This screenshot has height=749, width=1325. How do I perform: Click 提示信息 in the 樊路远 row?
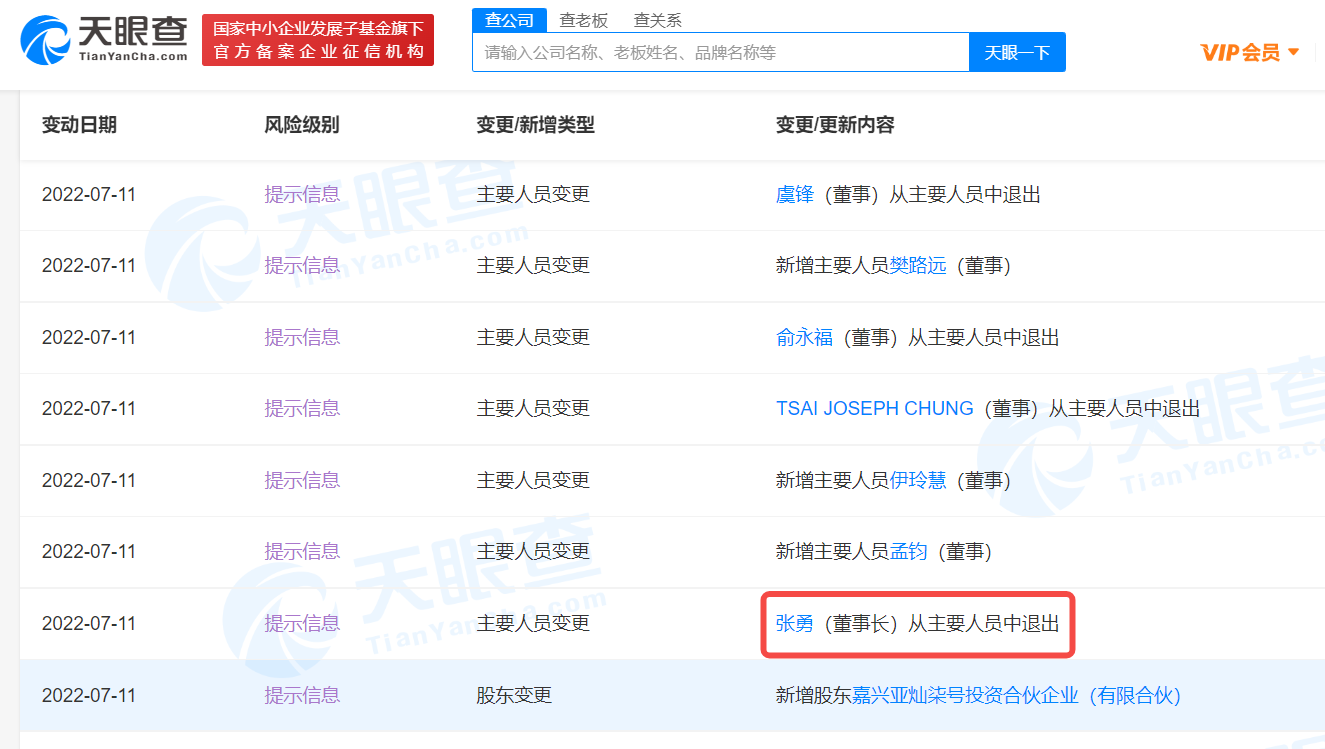pyautogui.click(x=302, y=266)
